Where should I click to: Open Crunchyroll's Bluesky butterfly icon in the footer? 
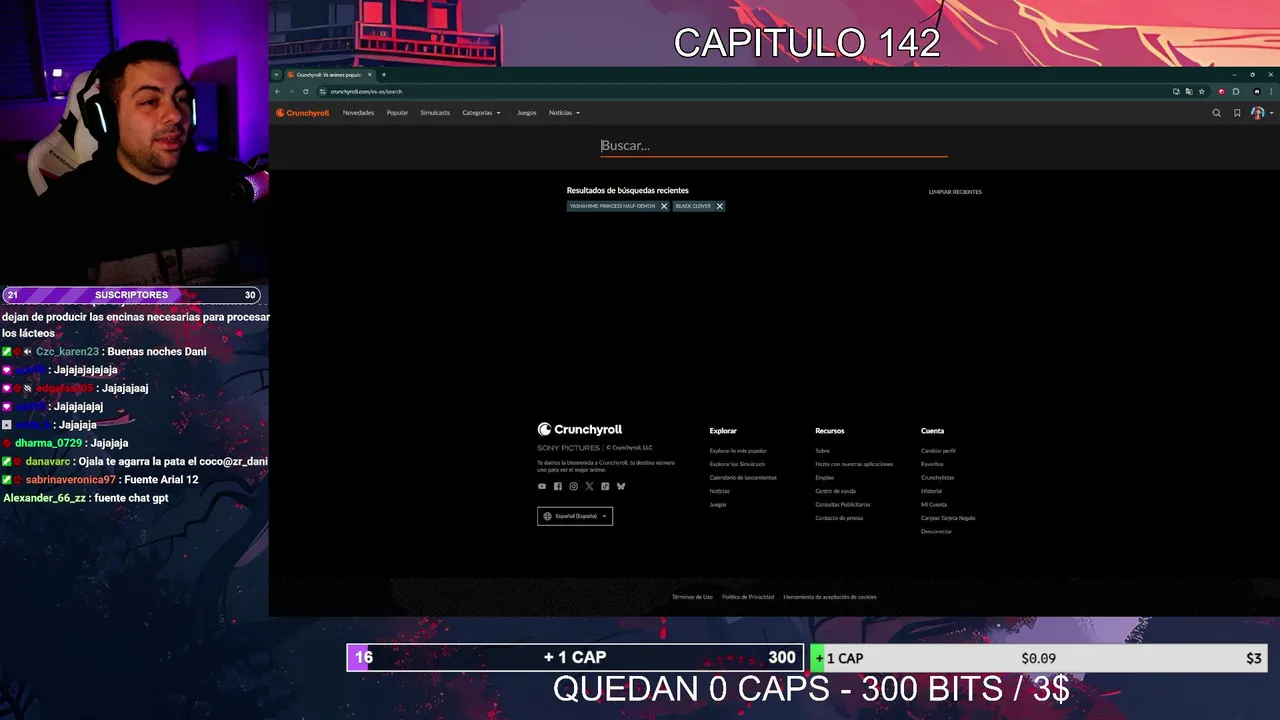click(621, 486)
